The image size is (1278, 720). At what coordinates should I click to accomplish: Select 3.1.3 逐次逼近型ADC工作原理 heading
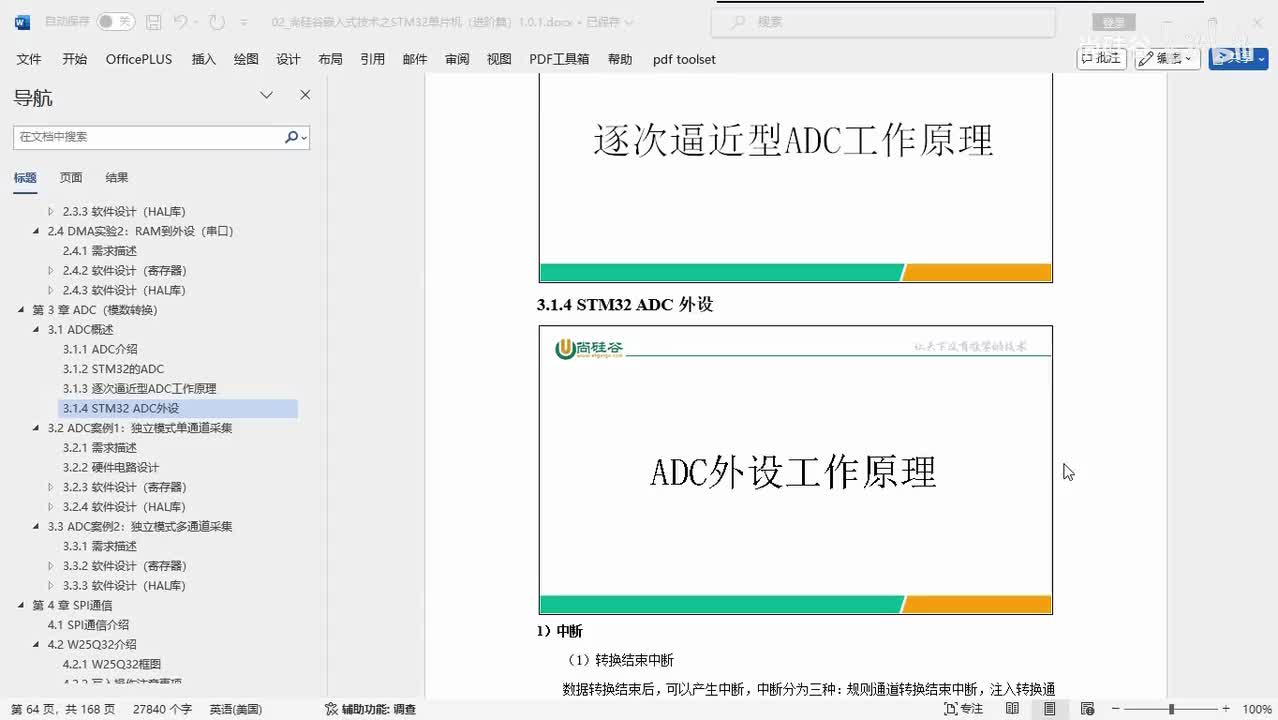click(x=139, y=388)
